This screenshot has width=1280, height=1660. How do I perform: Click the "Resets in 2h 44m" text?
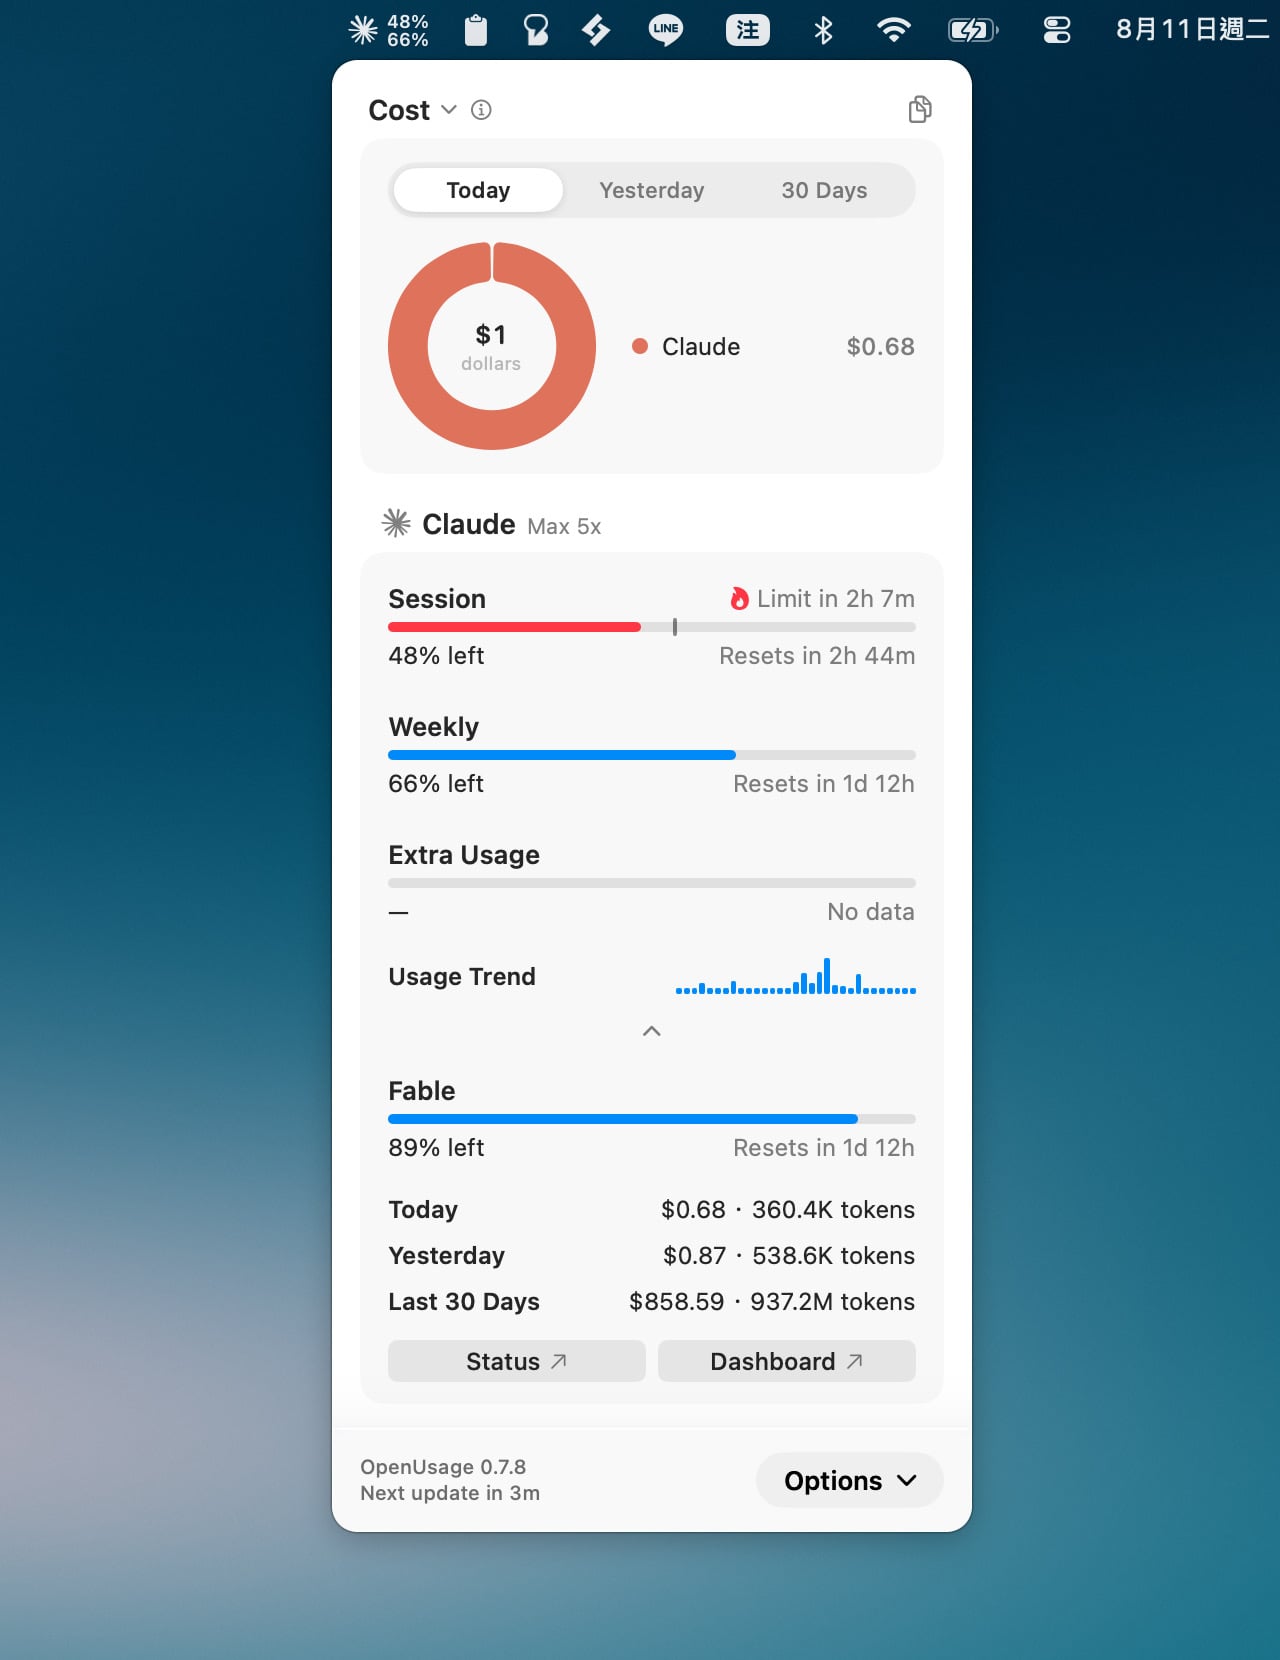click(x=817, y=656)
